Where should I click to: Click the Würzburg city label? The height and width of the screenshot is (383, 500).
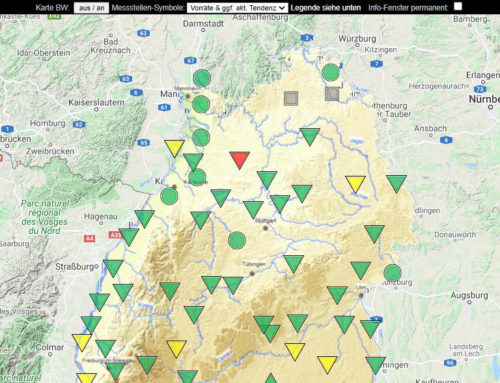(357, 39)
